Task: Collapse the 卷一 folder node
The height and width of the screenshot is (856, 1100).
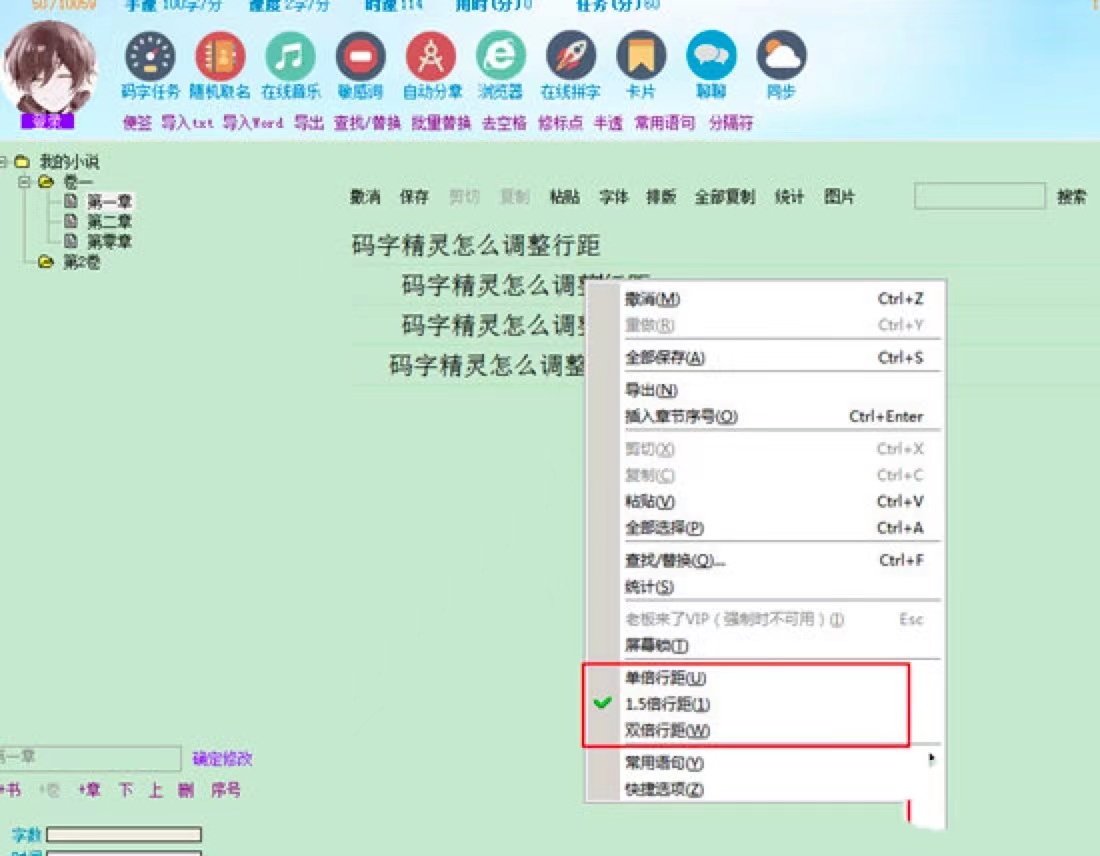Action: pyautogui.click(x=24, y=182)
